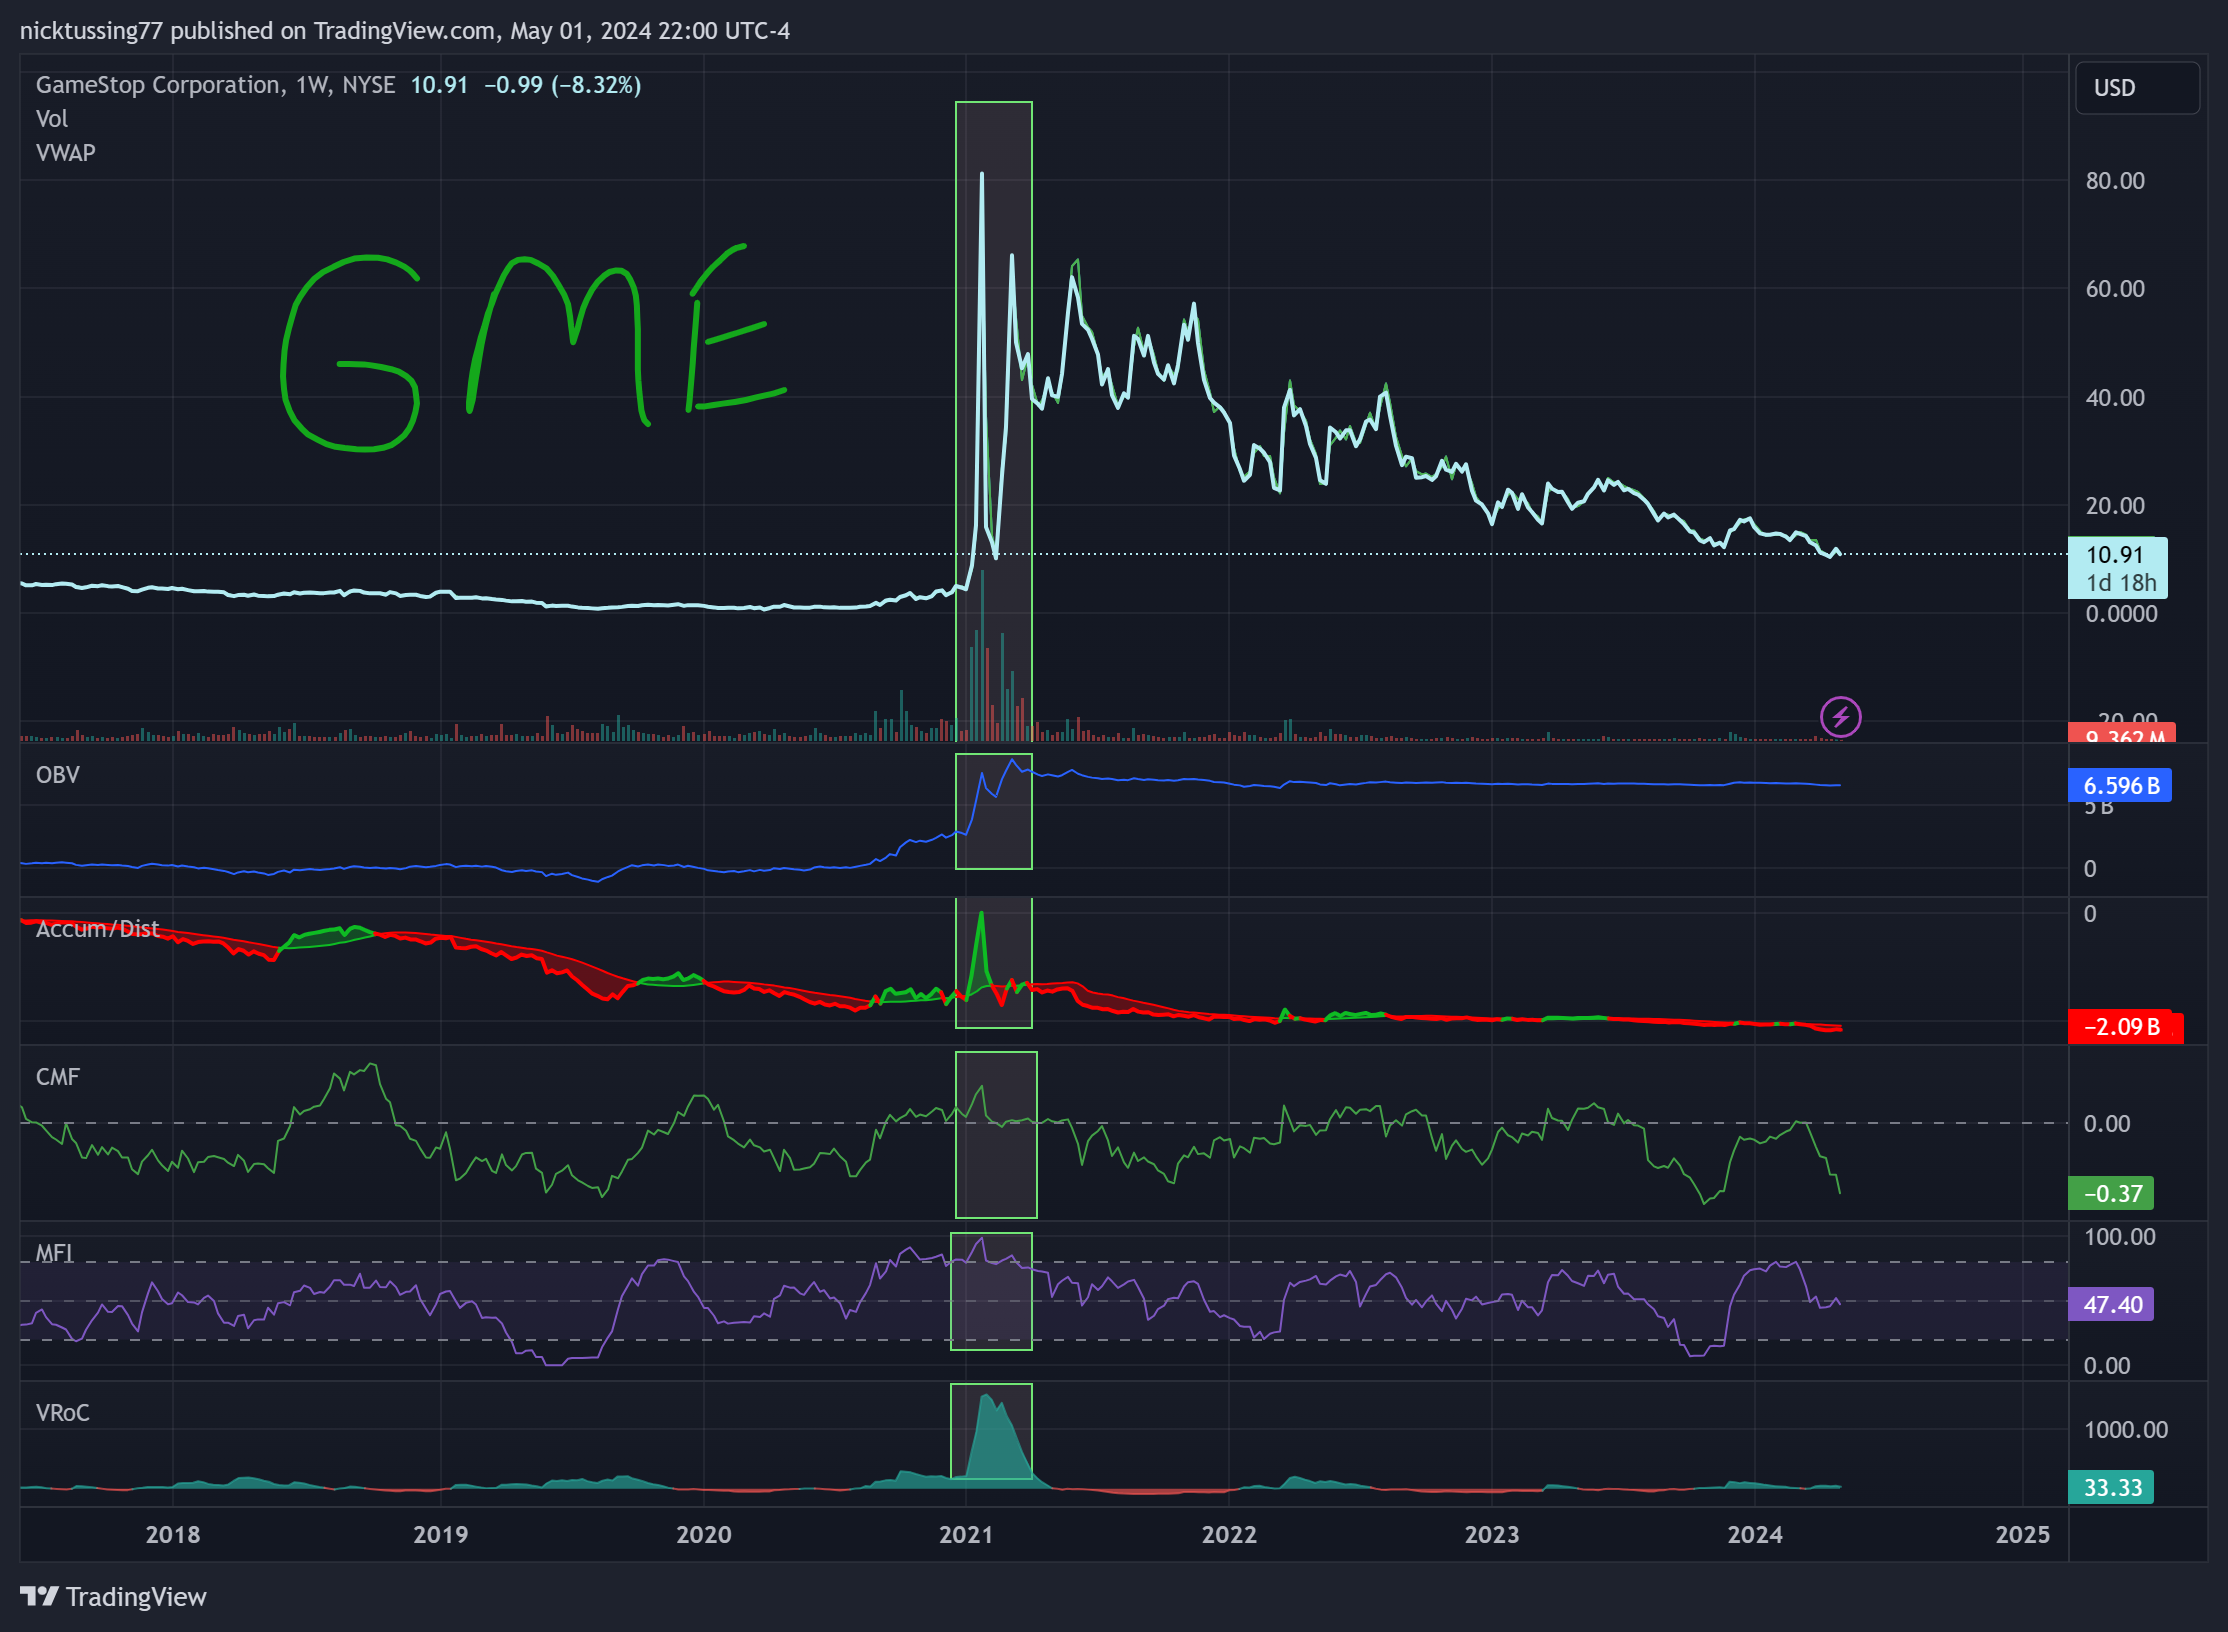Select the VWAP indicator label
Screen dimensions: 2228x1632
(x=66, y=153)
